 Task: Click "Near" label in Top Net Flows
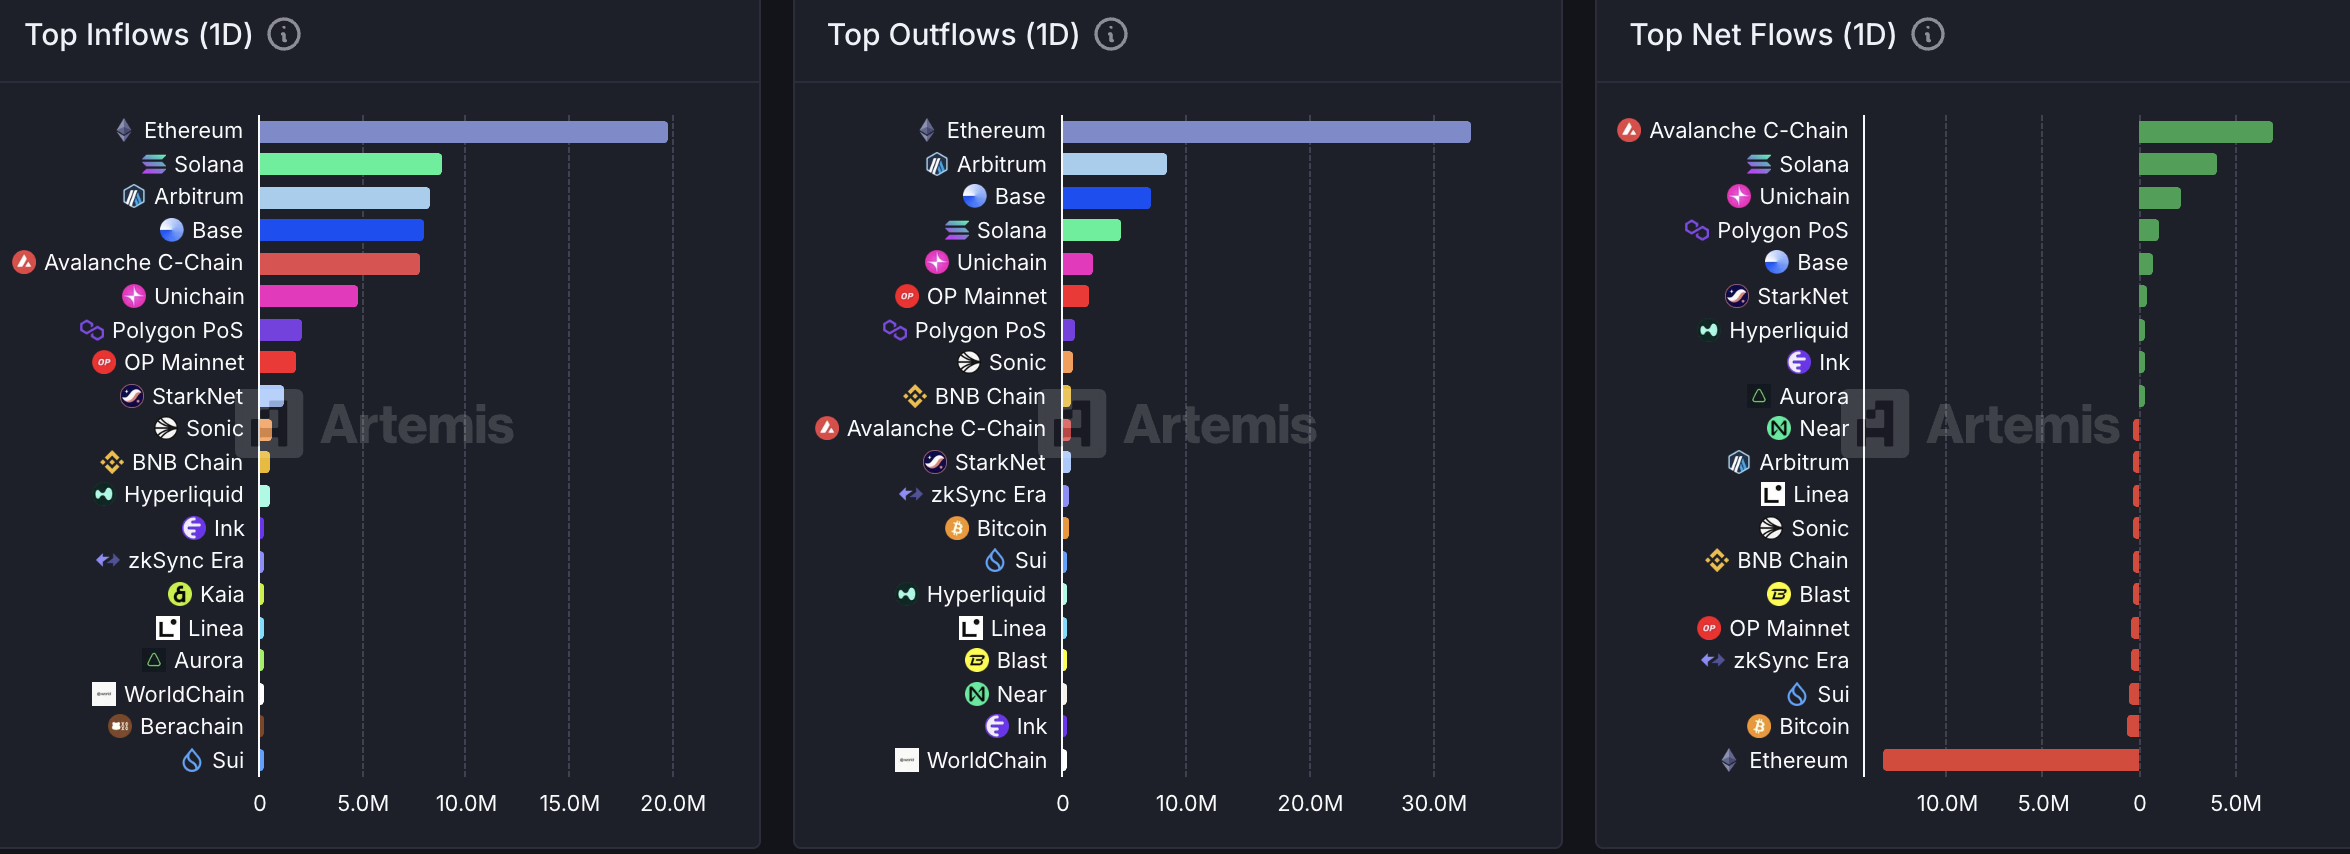click(1825, 428)
